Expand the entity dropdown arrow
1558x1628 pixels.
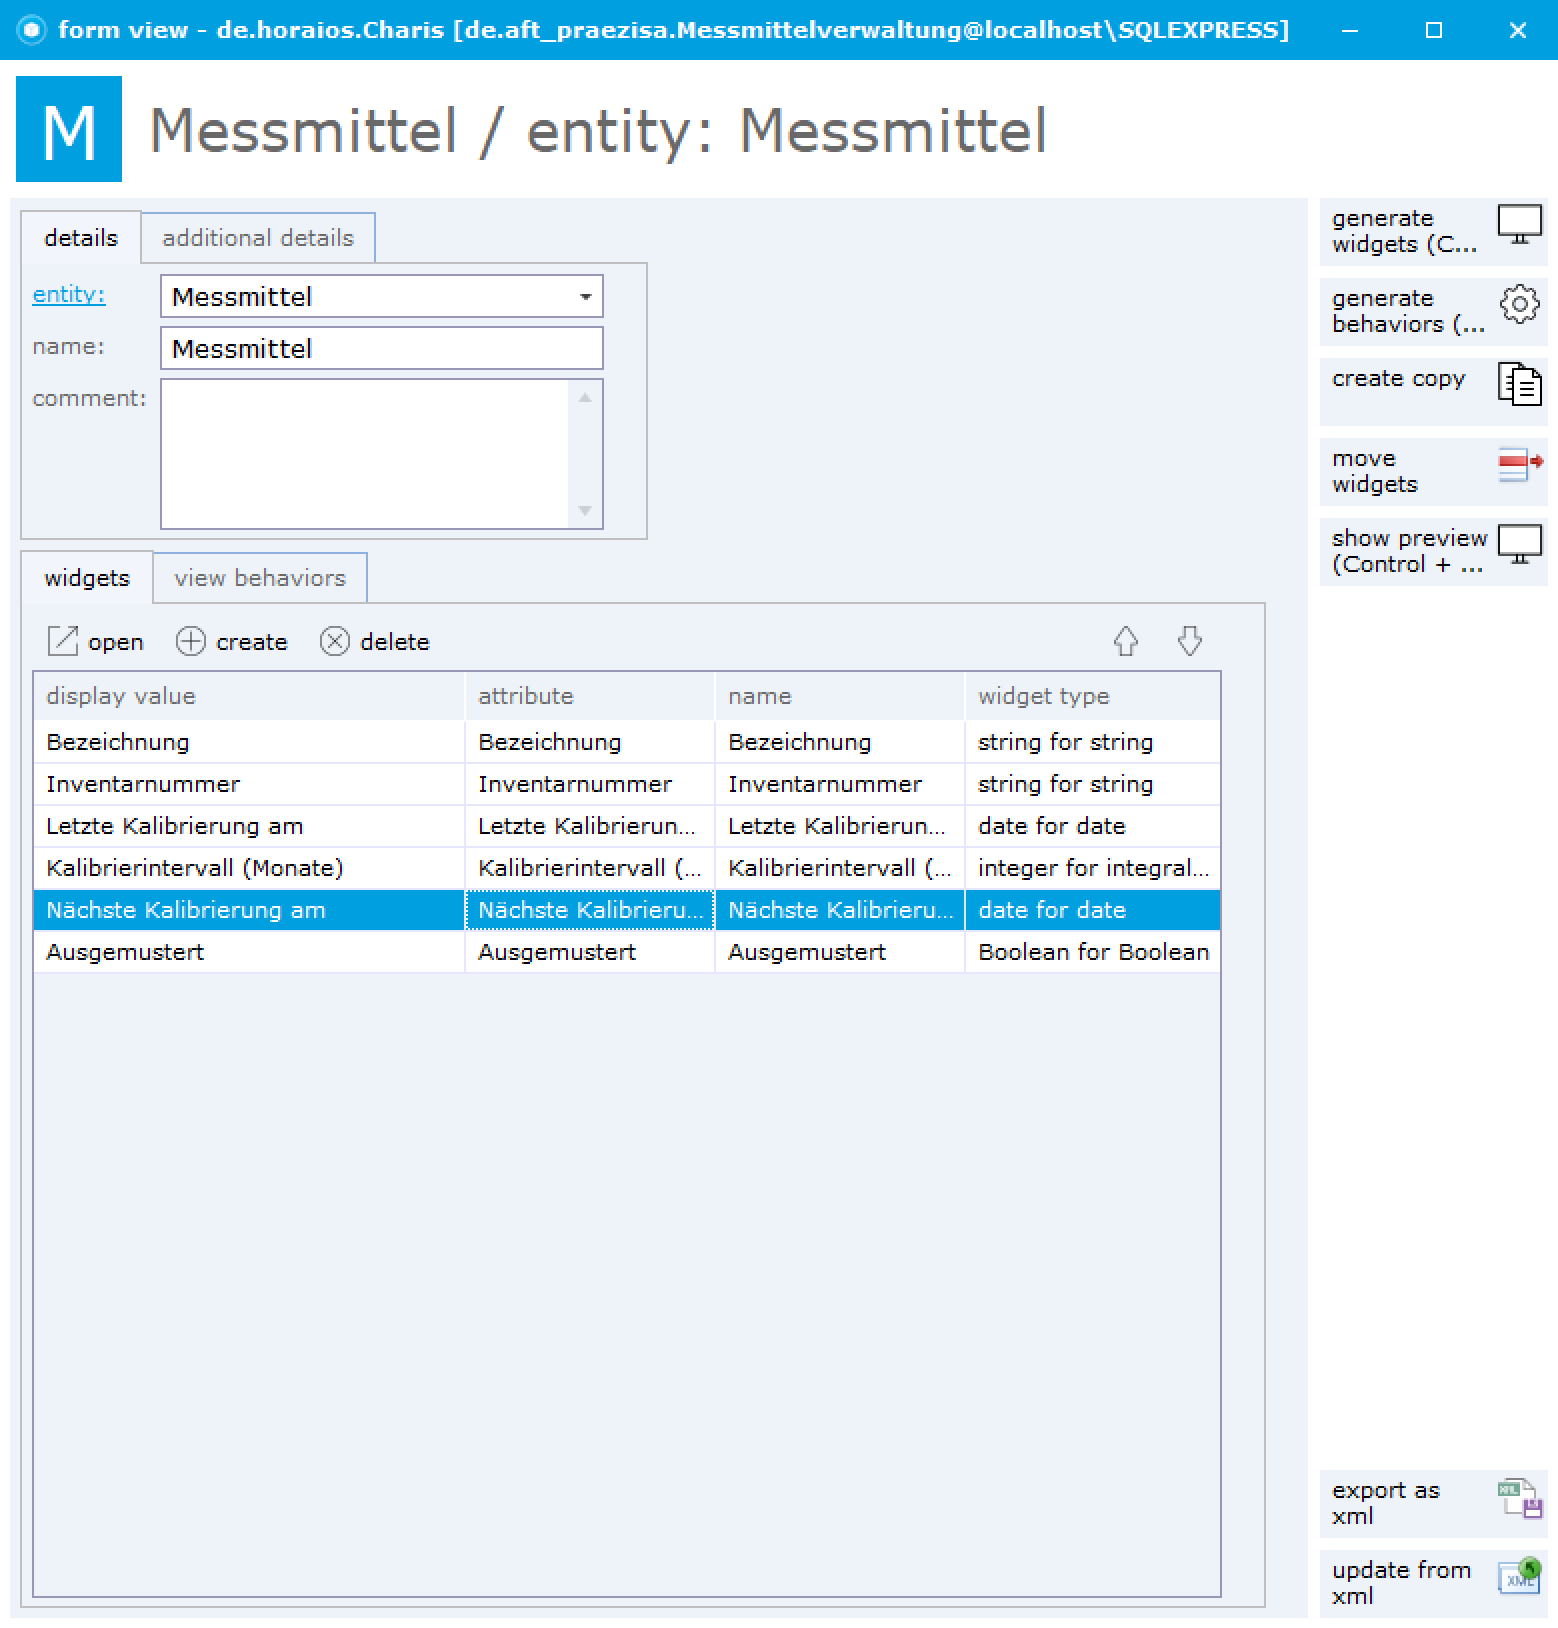tap(585, 297)
